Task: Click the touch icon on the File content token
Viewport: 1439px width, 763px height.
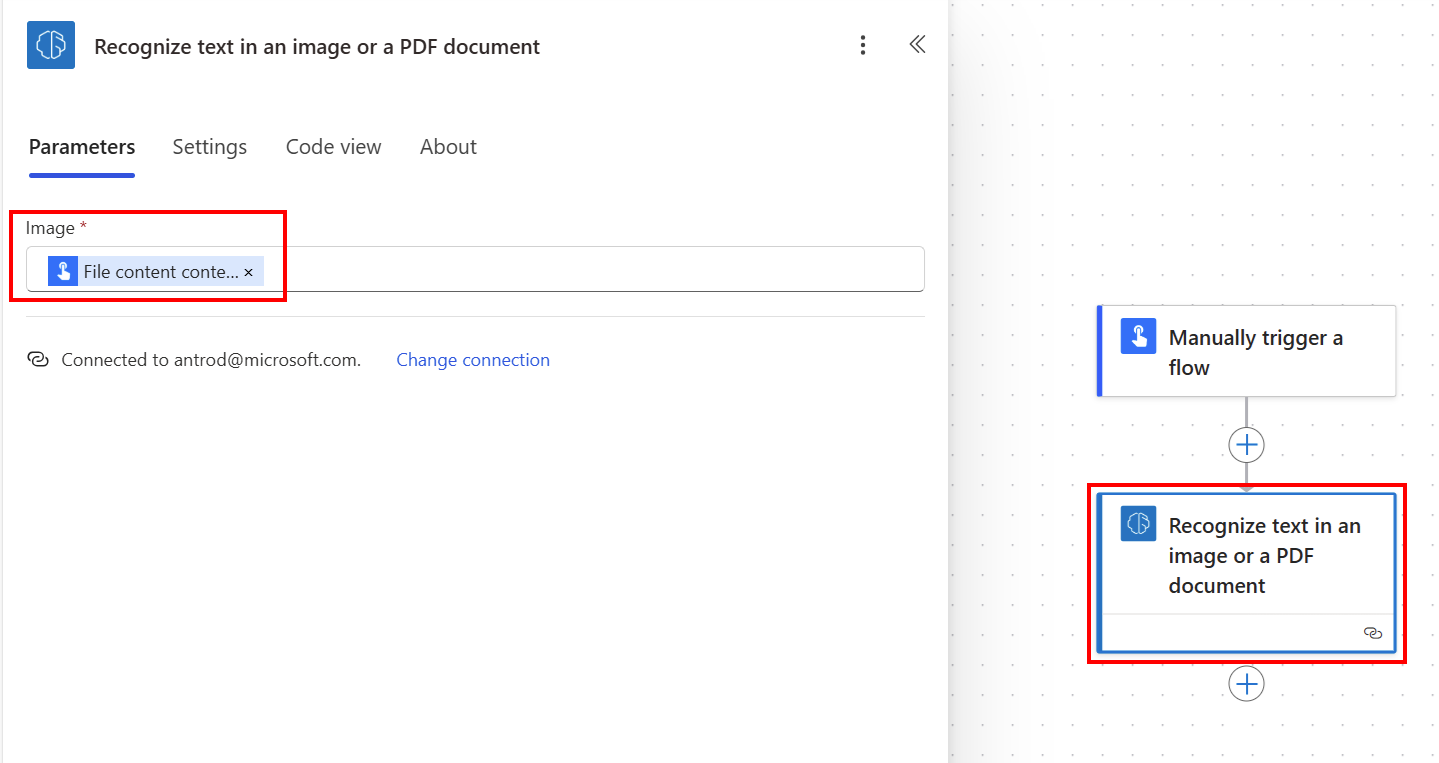Action: (x=63, y=270)
